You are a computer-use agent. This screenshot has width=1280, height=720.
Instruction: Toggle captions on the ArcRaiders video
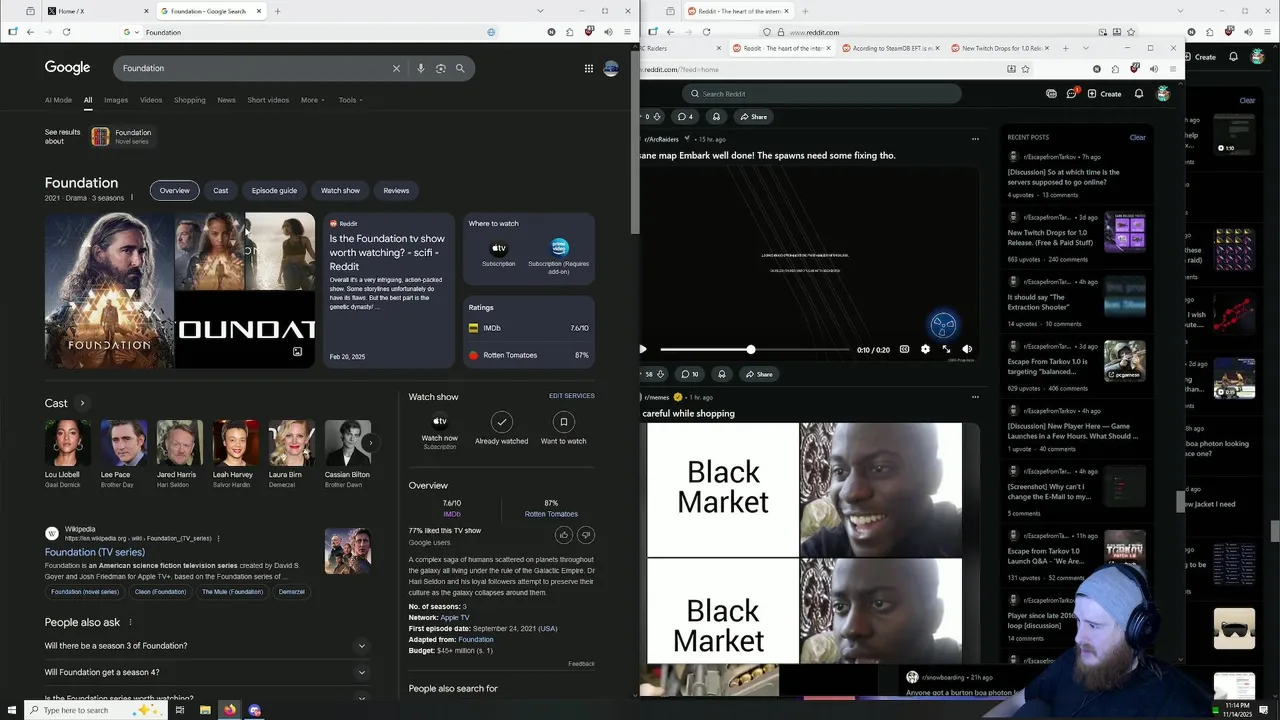coord(905,349)
